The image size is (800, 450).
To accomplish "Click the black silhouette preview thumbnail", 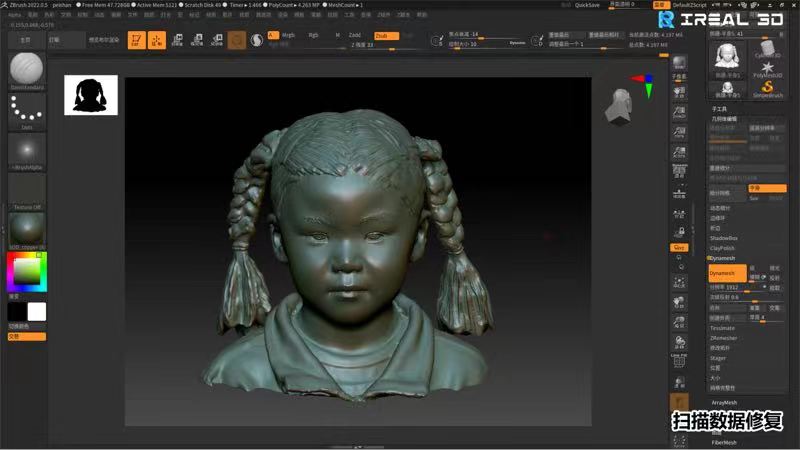I will click(91, 95).
